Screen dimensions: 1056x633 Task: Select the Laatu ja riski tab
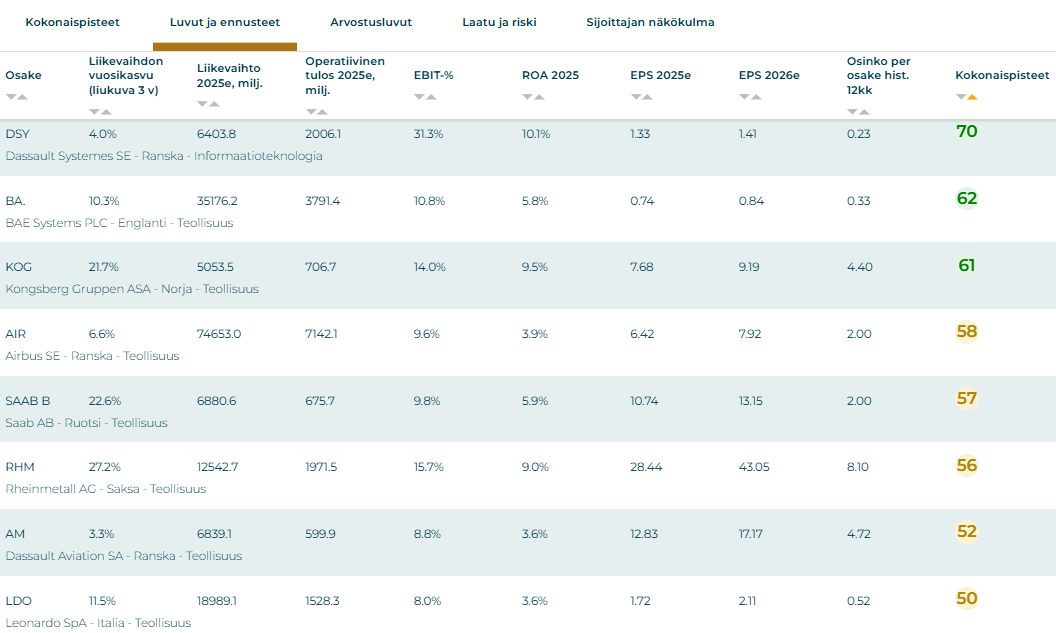tap(499, 22)
